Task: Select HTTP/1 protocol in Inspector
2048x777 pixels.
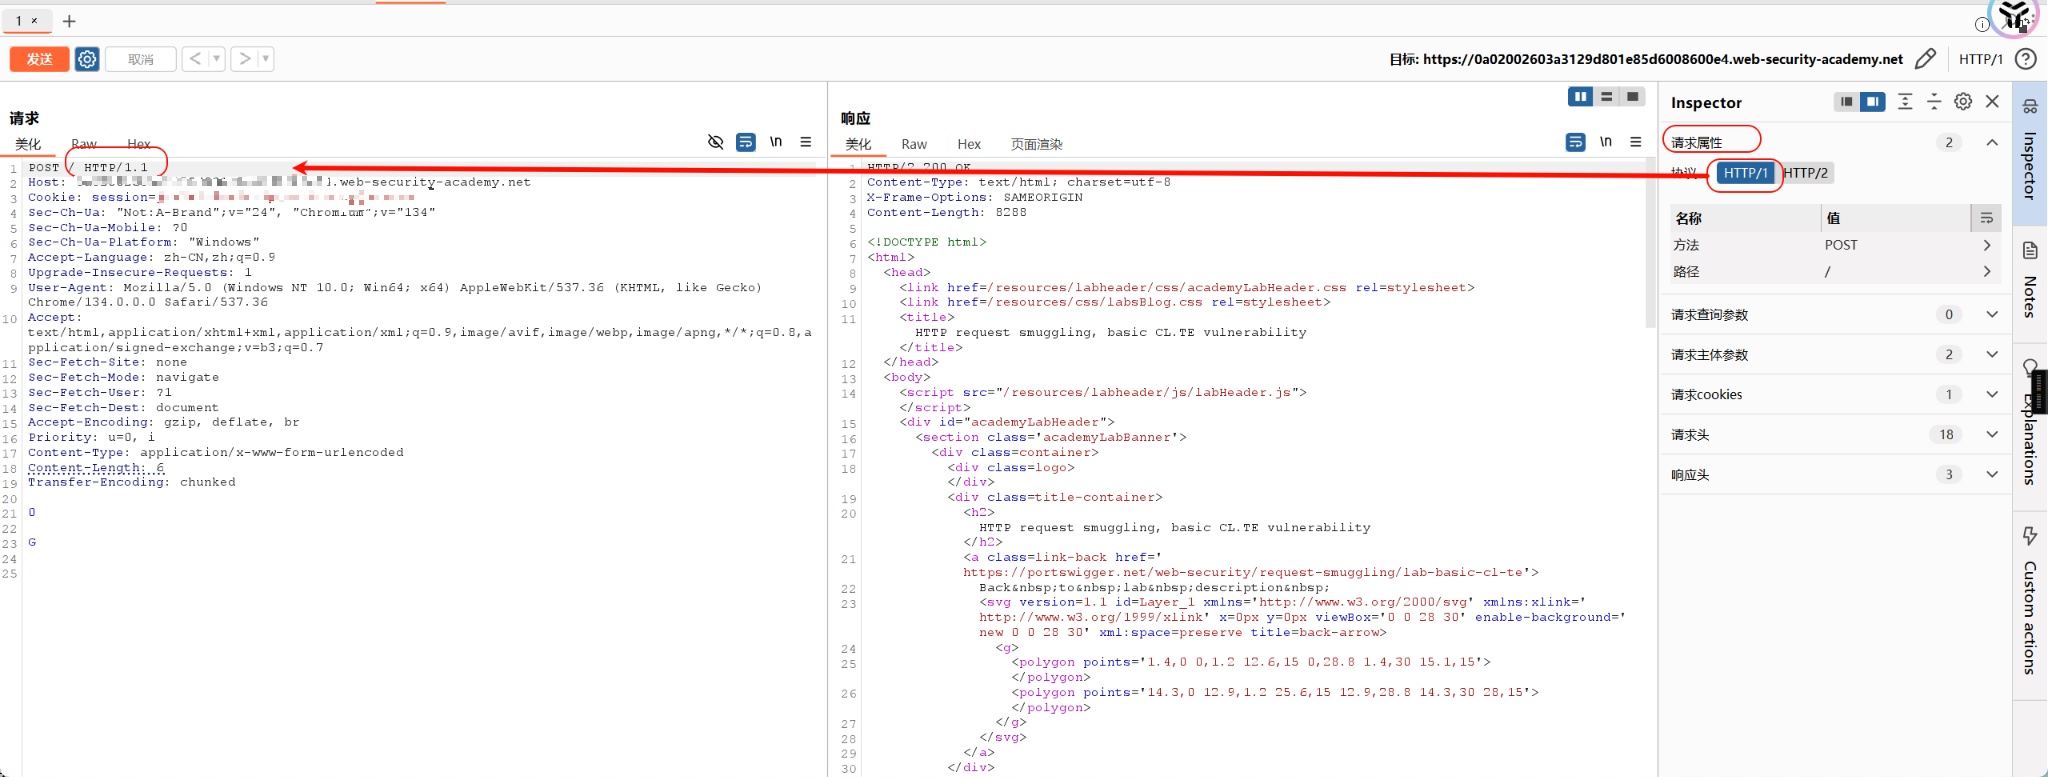Action: click(x=1745, y=173)
